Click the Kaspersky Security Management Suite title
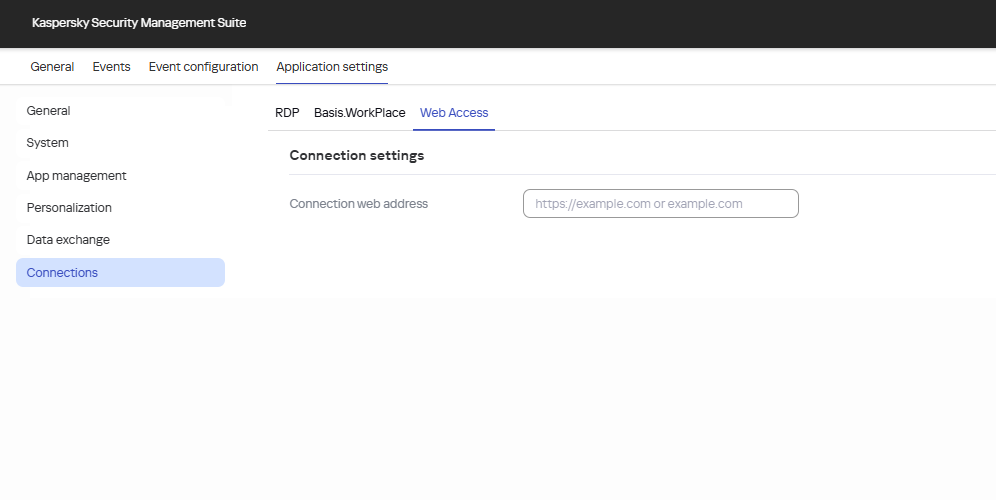The height and width of the screenshot is (500, 996). tap(139, 23)
